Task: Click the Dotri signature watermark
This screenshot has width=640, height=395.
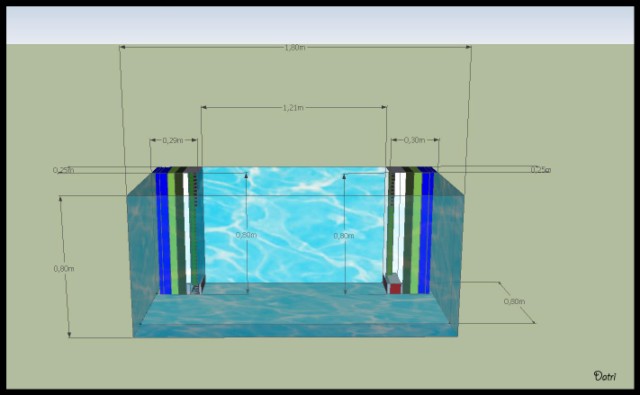Action: (605, 375)
